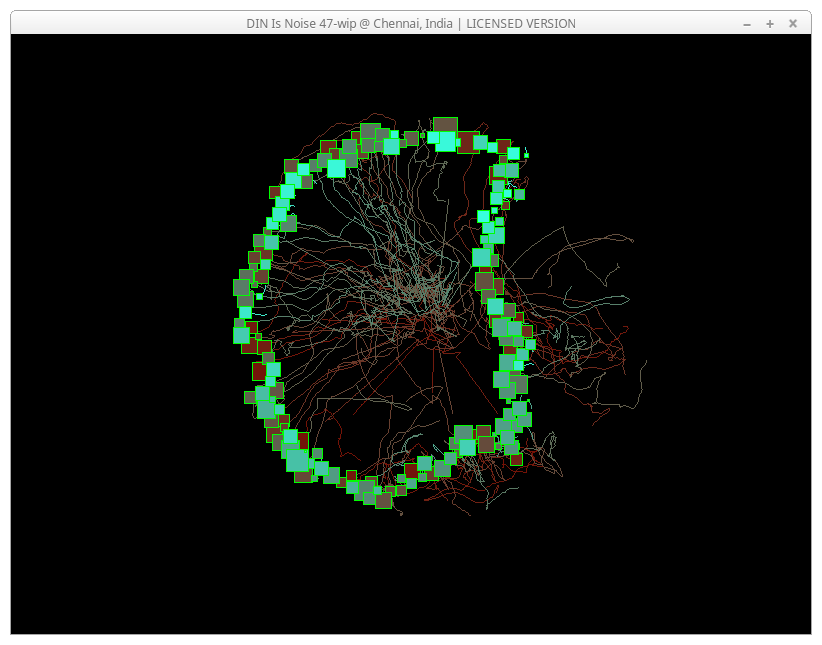
Task: Choose the dark red drone on lower-left arc
Action: [260, 372]
